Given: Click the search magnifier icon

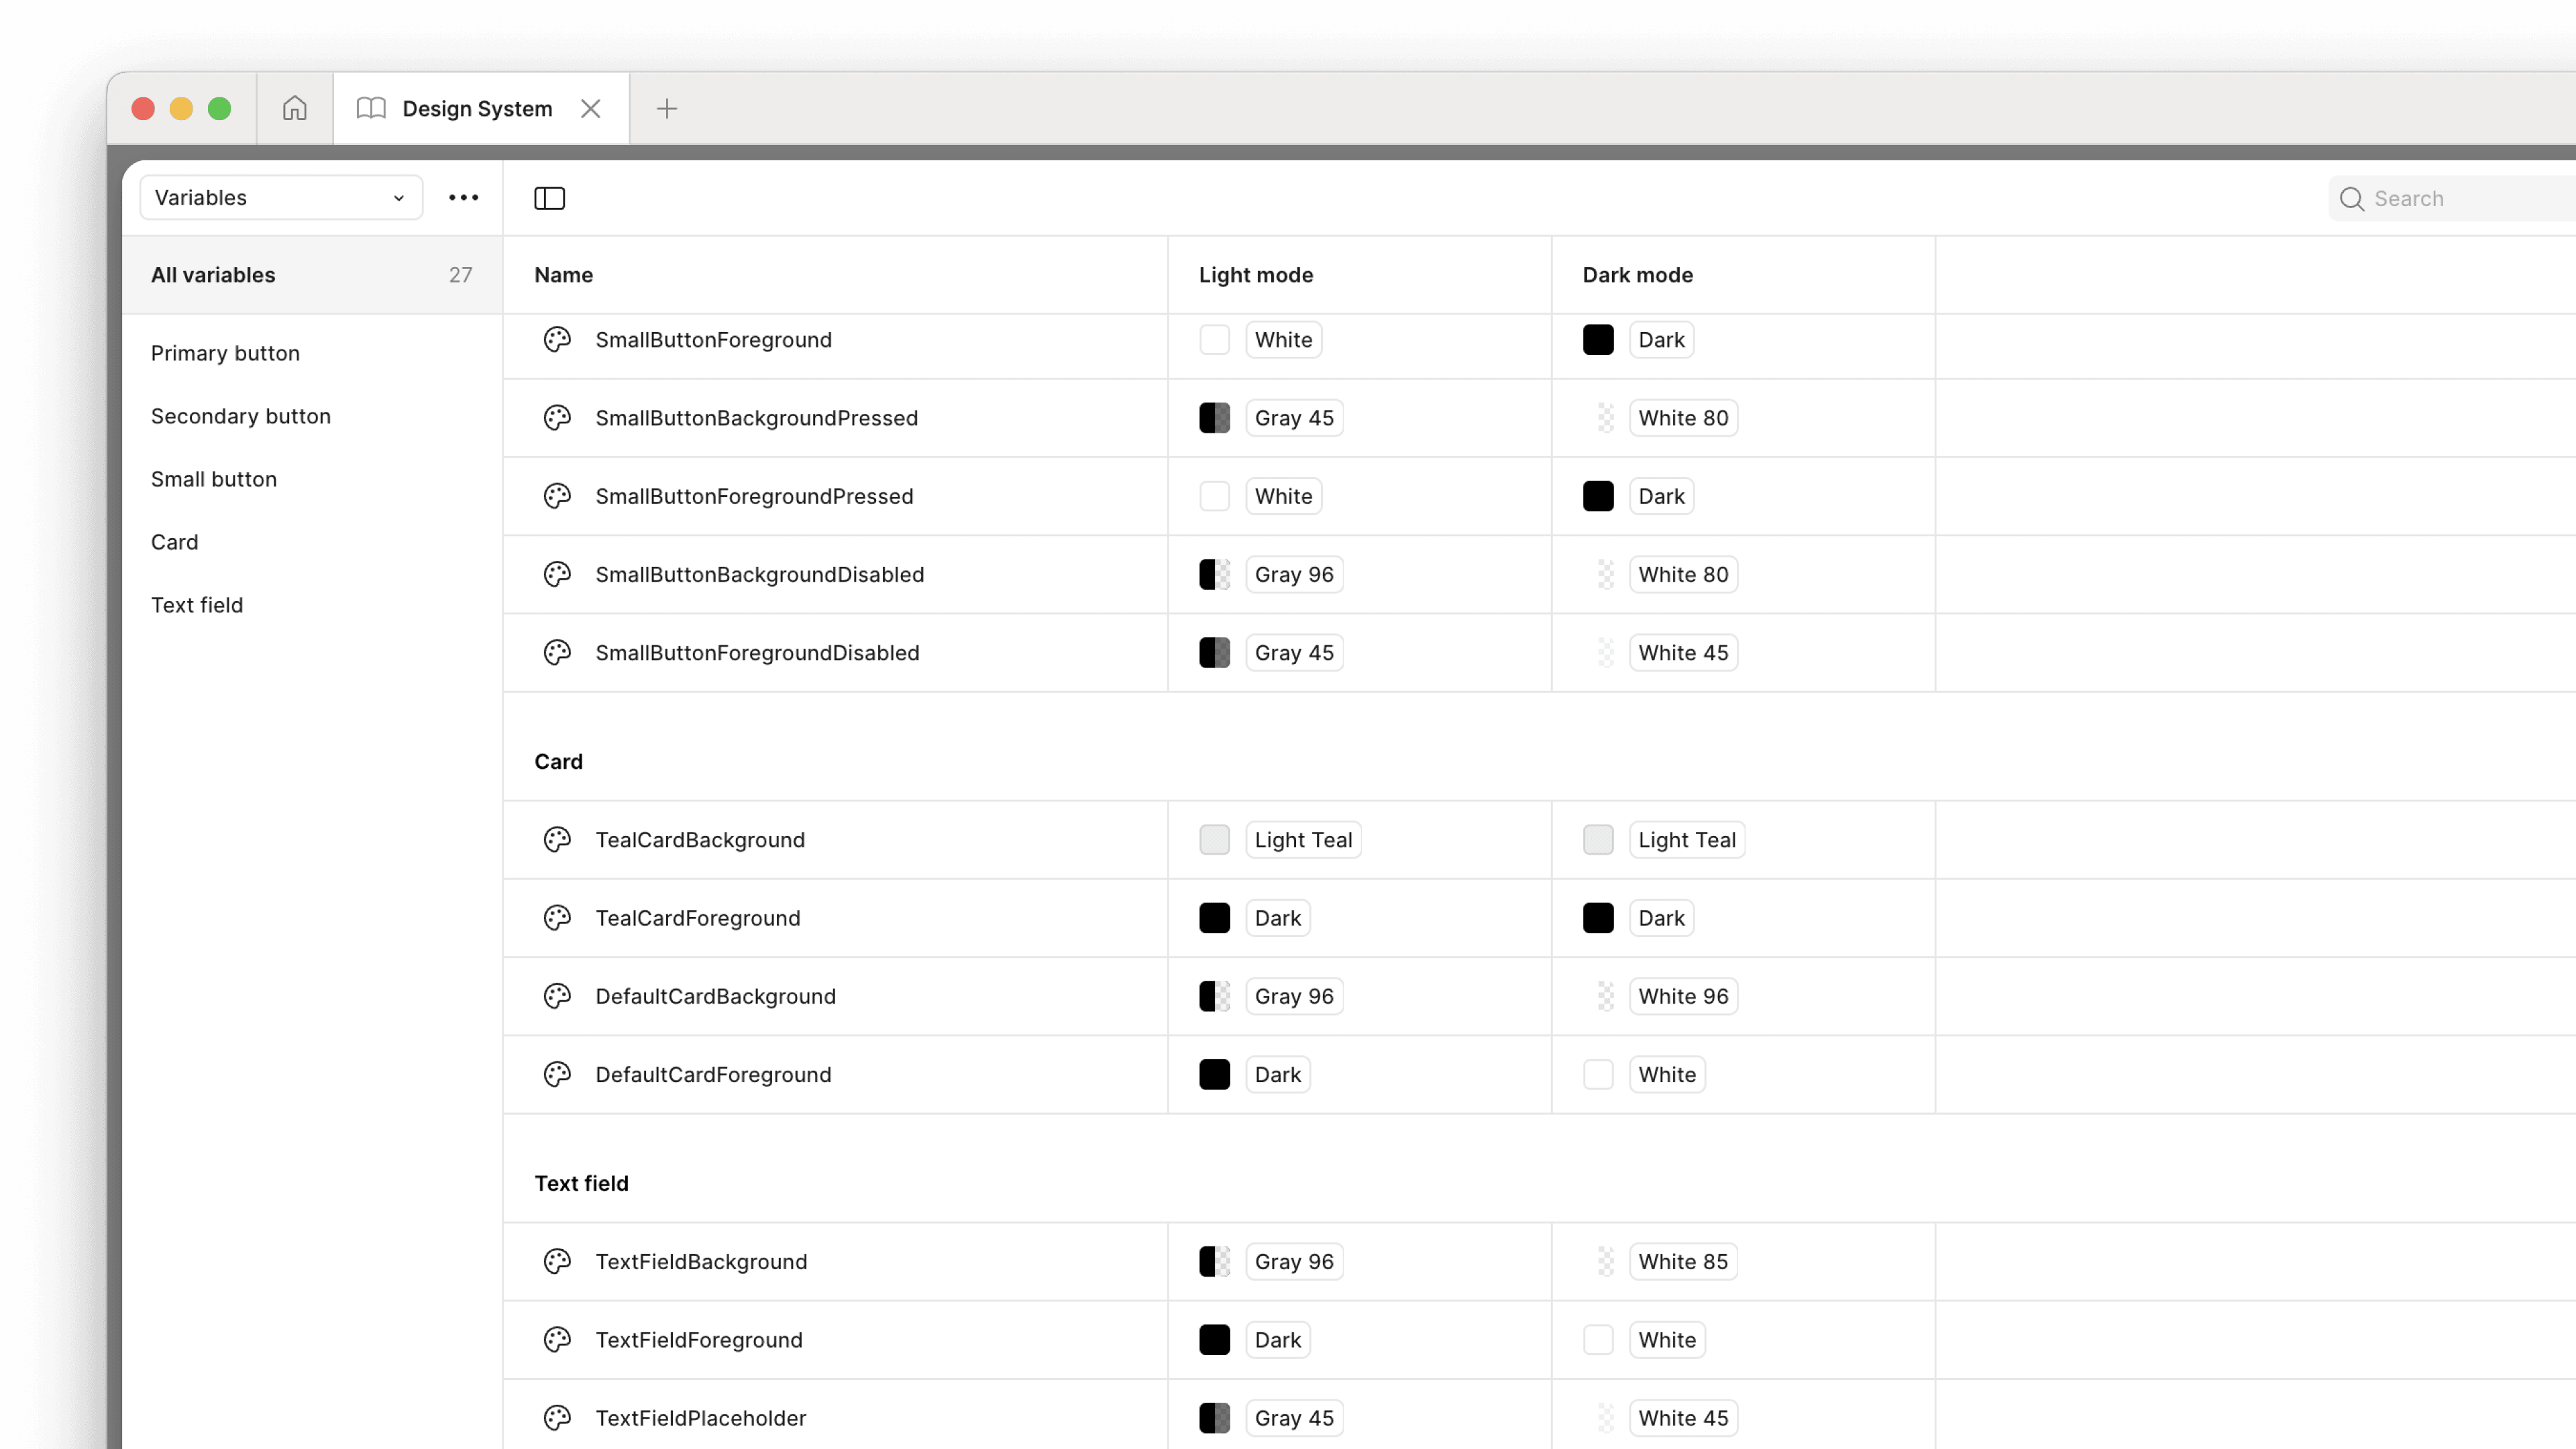Looking at the screenshot, I should coord(2352,199).
